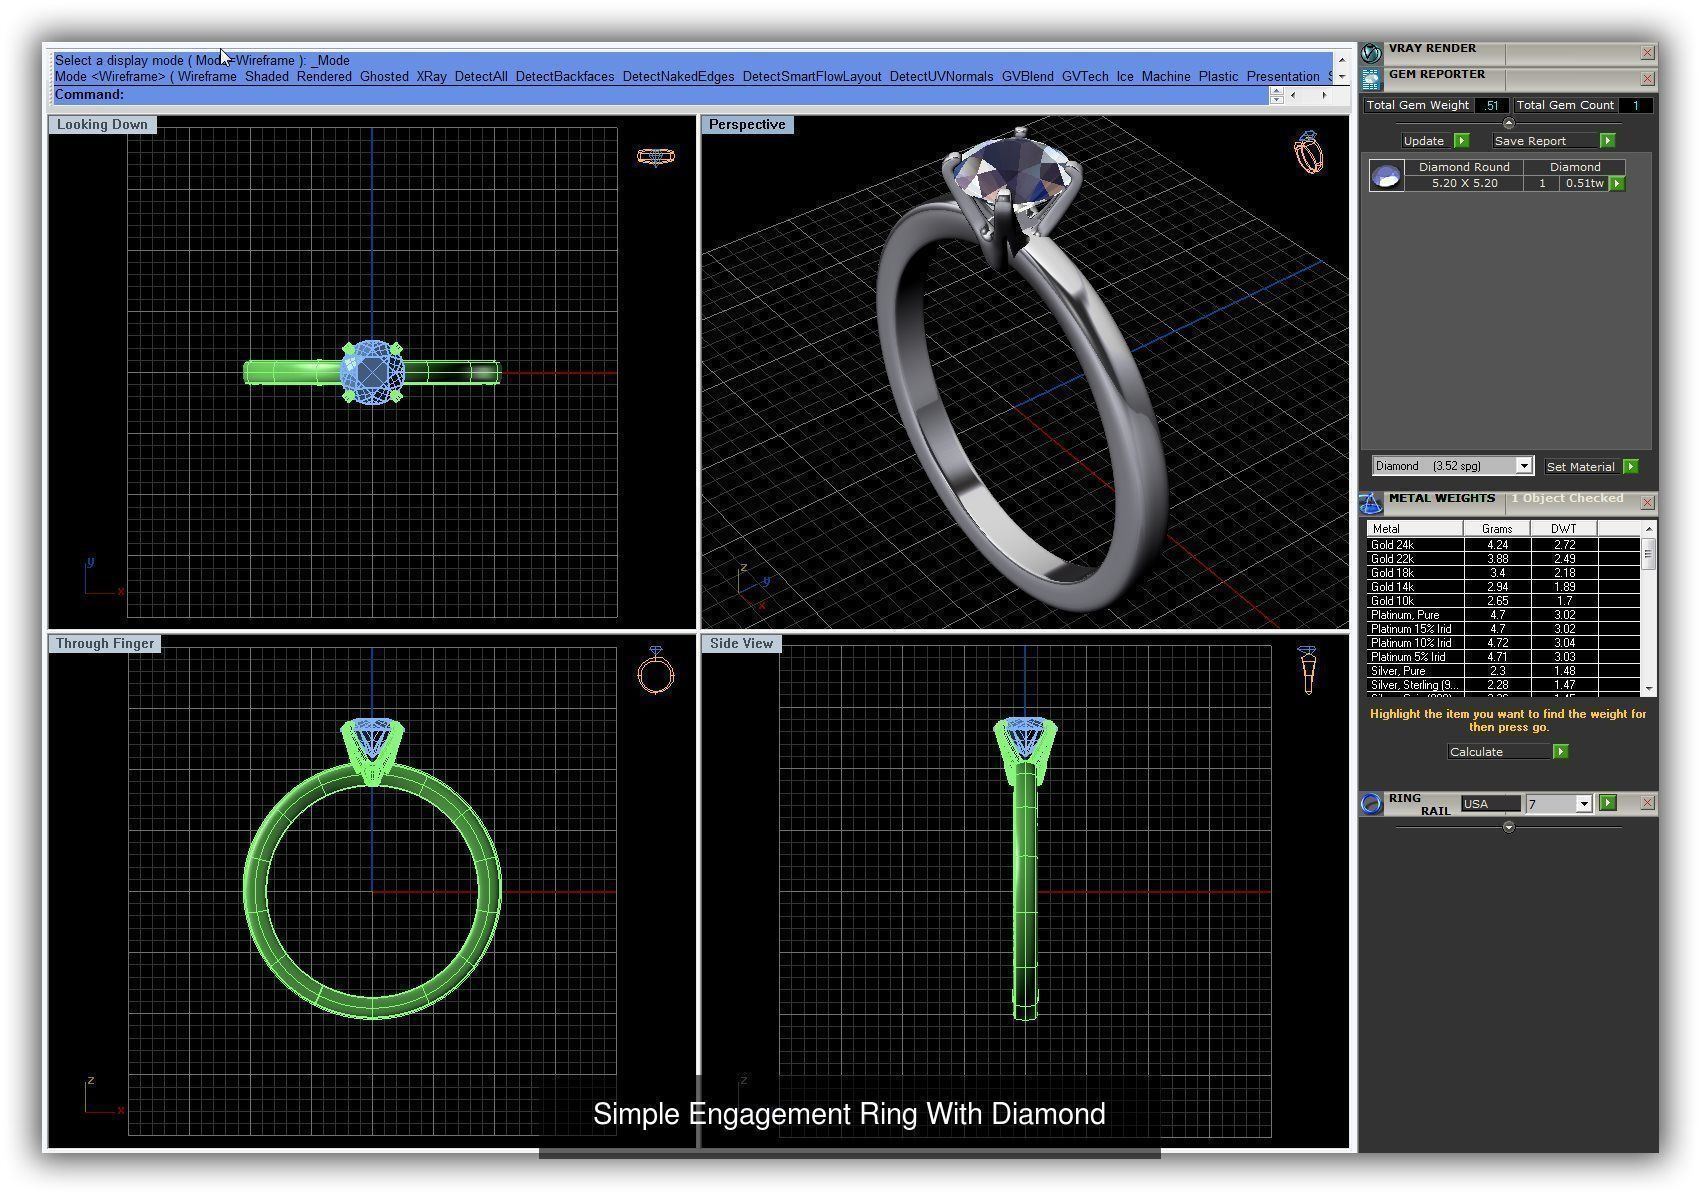Click the Metal Weights panel icon
The image size is (1701, 1195).
tap(1371, 502)
